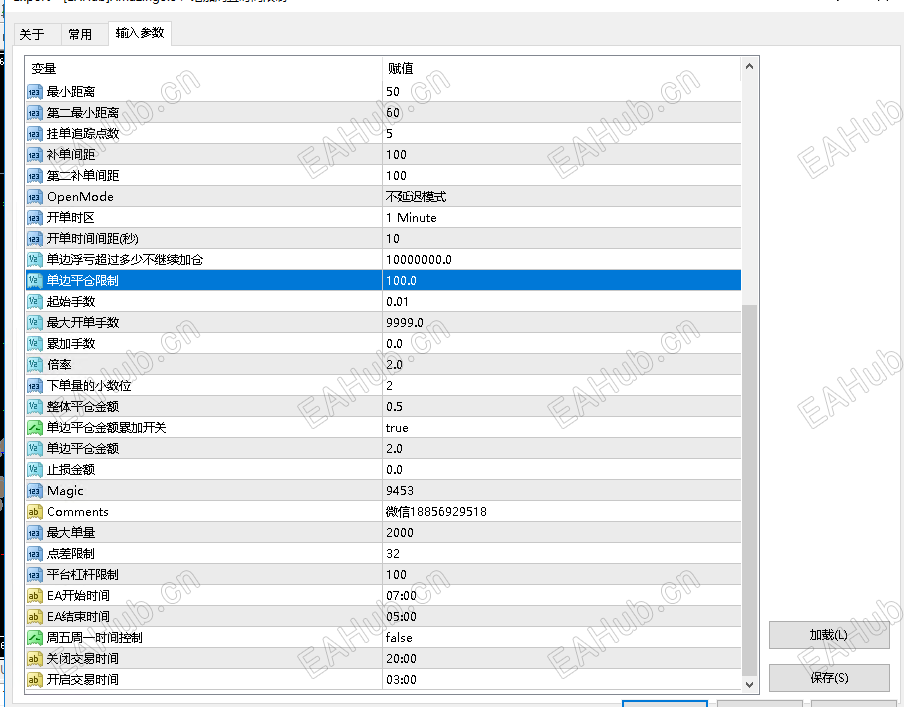Switch to the 关于 tab
Image resolution: width=904 pixels, height=707 pixels.
32,34
